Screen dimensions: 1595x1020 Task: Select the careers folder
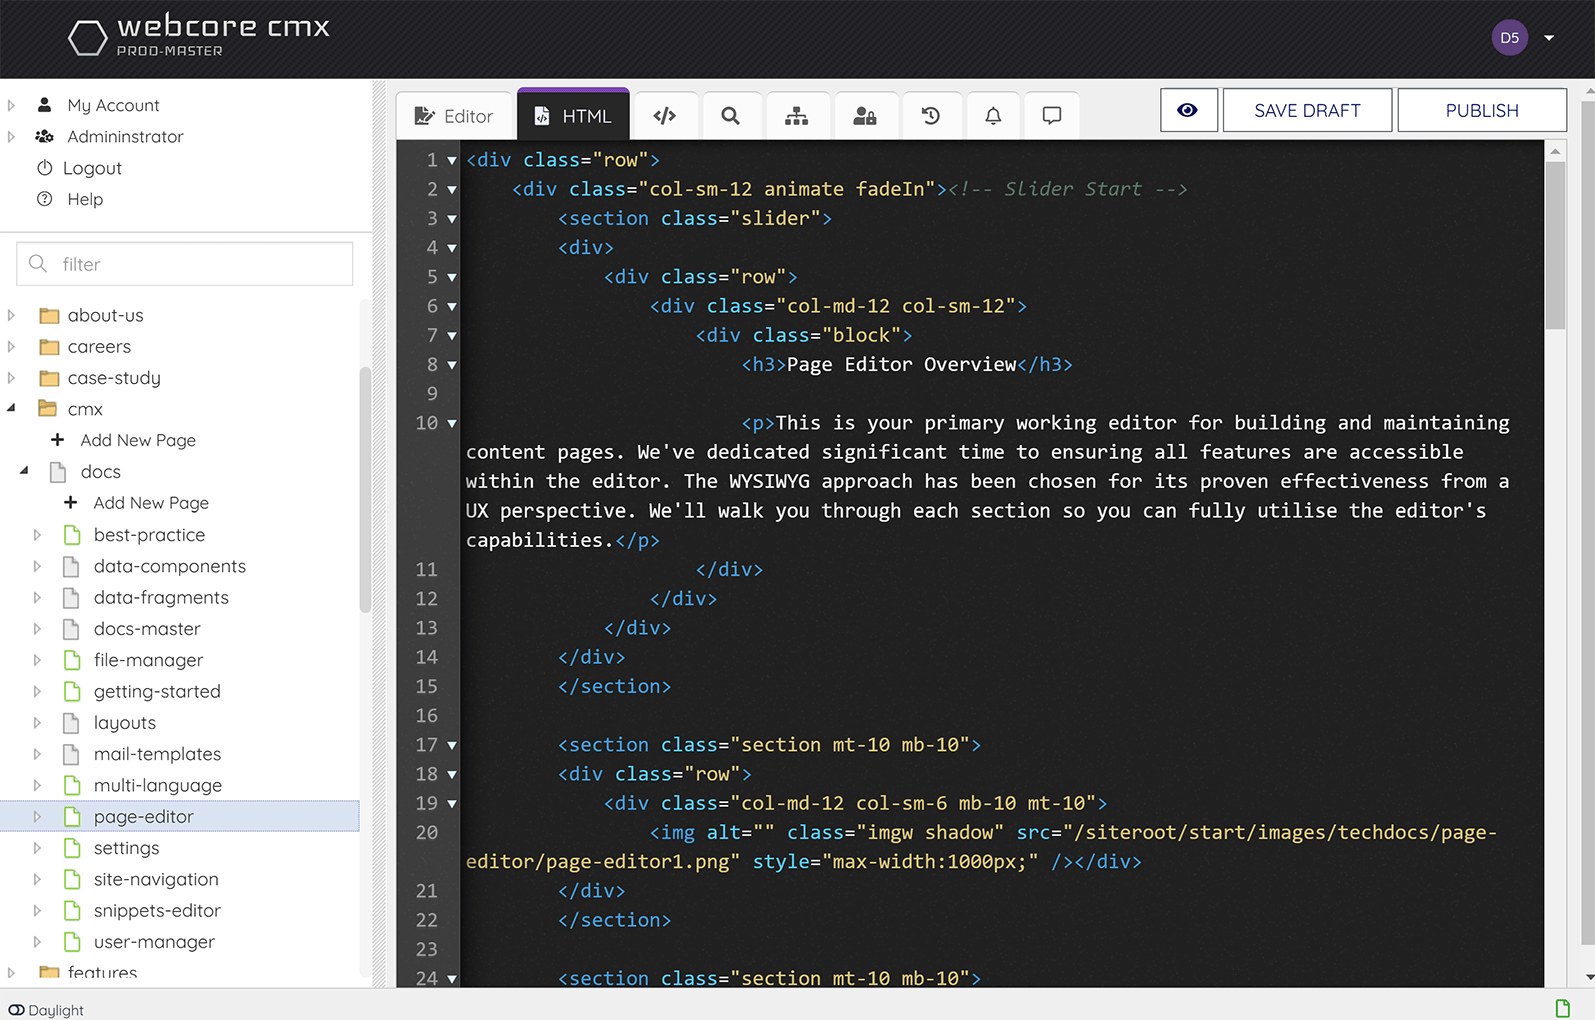(99, 346)
